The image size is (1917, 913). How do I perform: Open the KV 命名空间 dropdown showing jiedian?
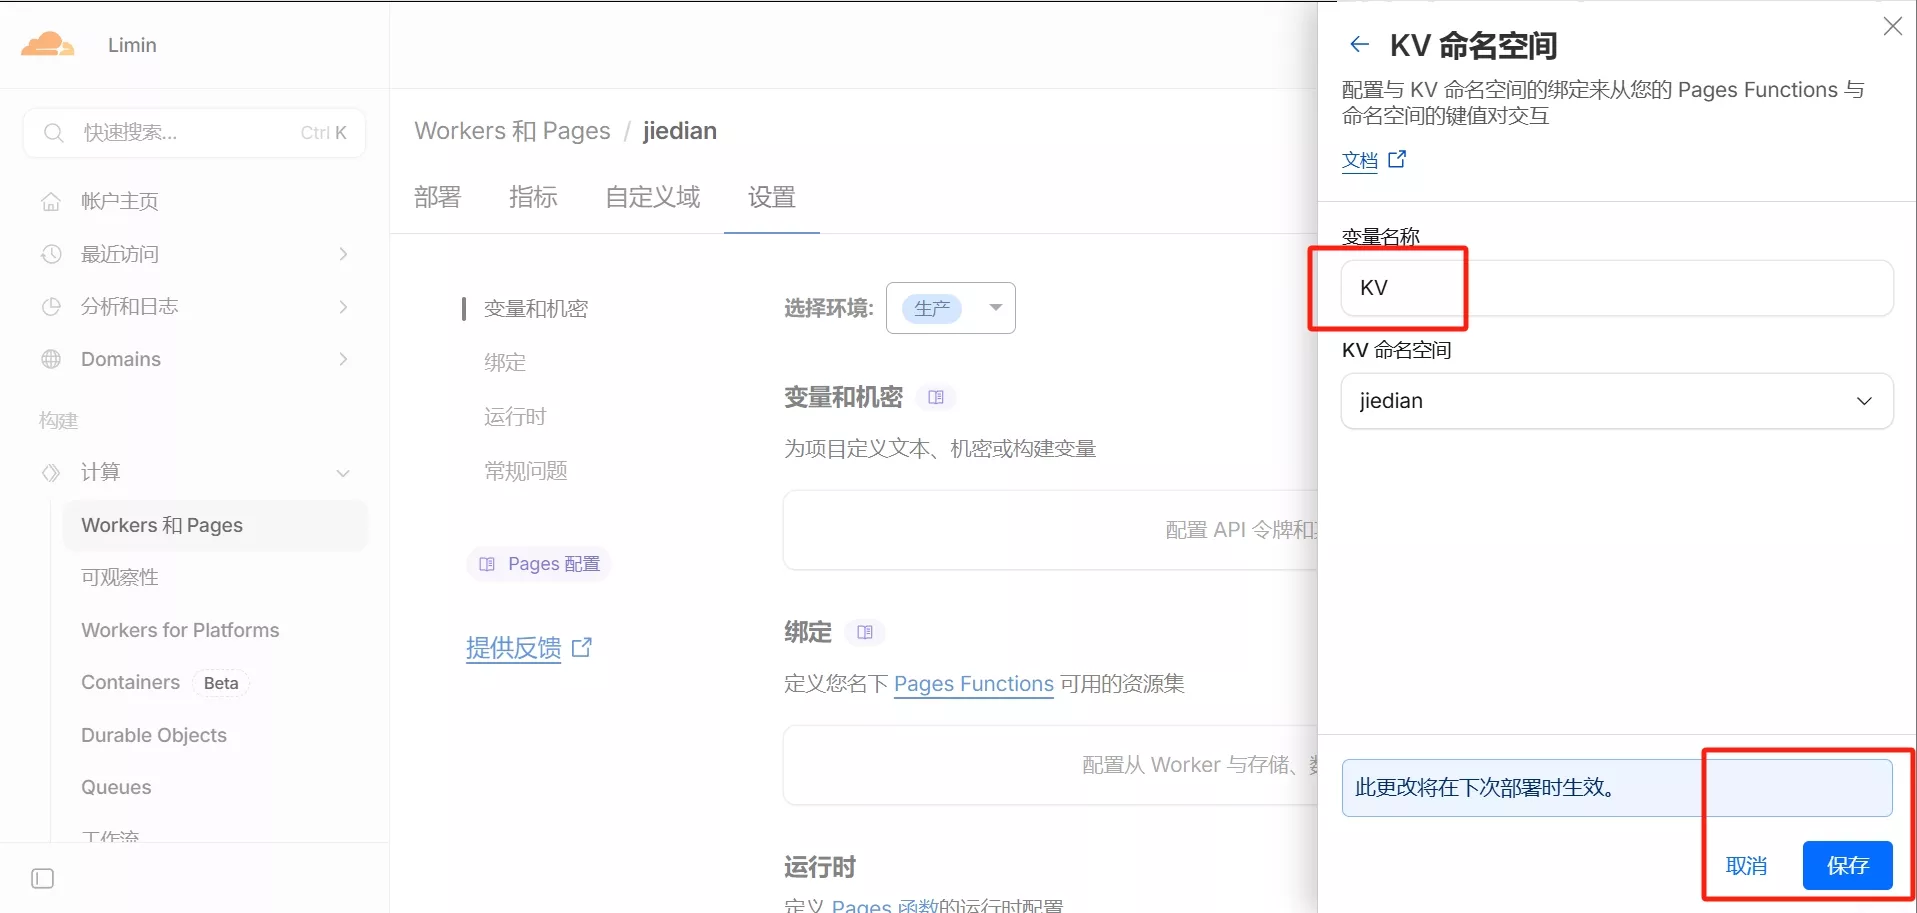(x=1616, y=401)
